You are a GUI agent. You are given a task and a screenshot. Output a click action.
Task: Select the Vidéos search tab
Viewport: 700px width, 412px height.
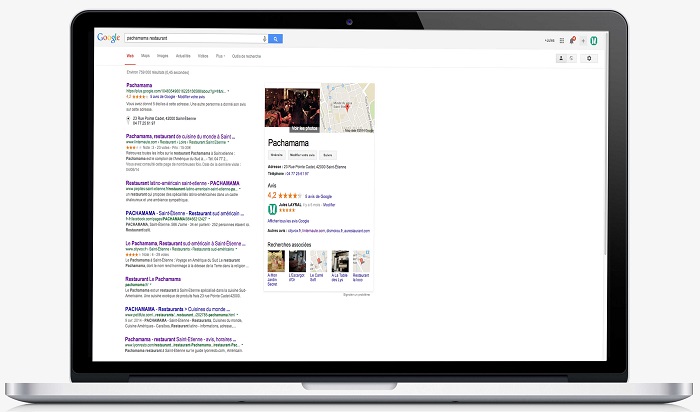coord(203,57)
